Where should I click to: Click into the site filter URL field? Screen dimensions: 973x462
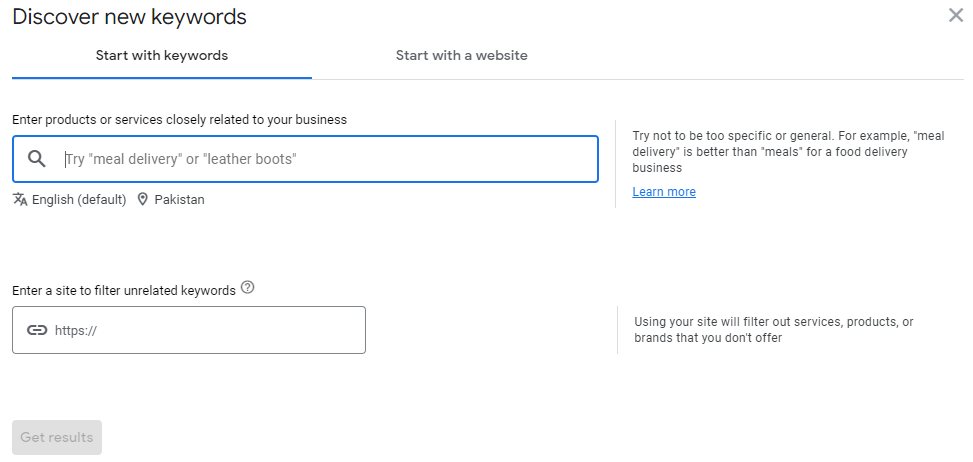click(x=189, y=330)
